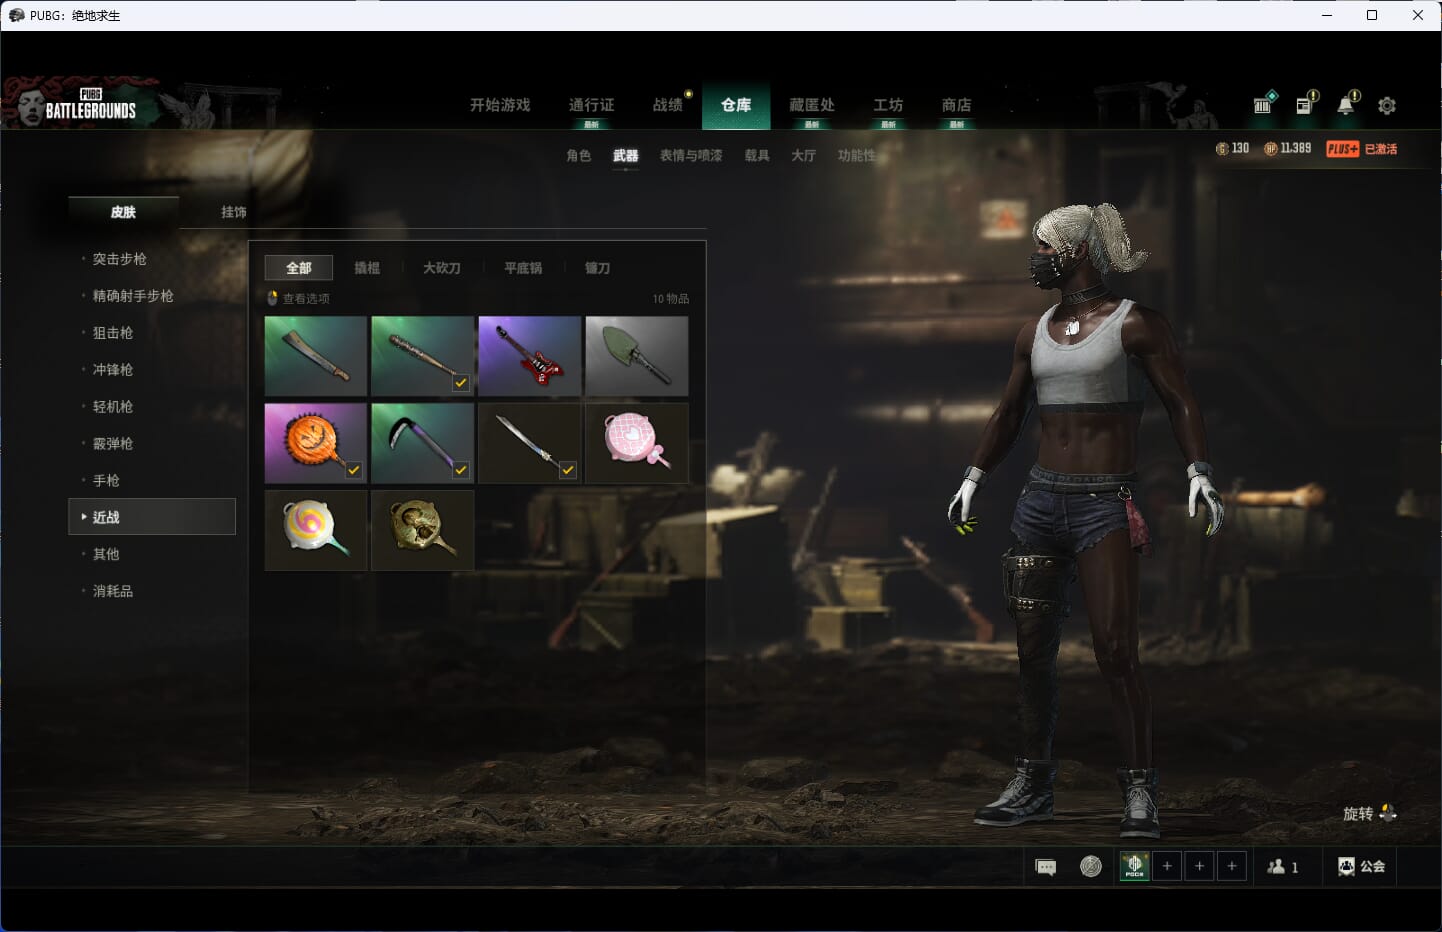Switch to the 表情与喷漆 sub-tab
Screen dimensions: 1442x932
(x=691, y=156)
